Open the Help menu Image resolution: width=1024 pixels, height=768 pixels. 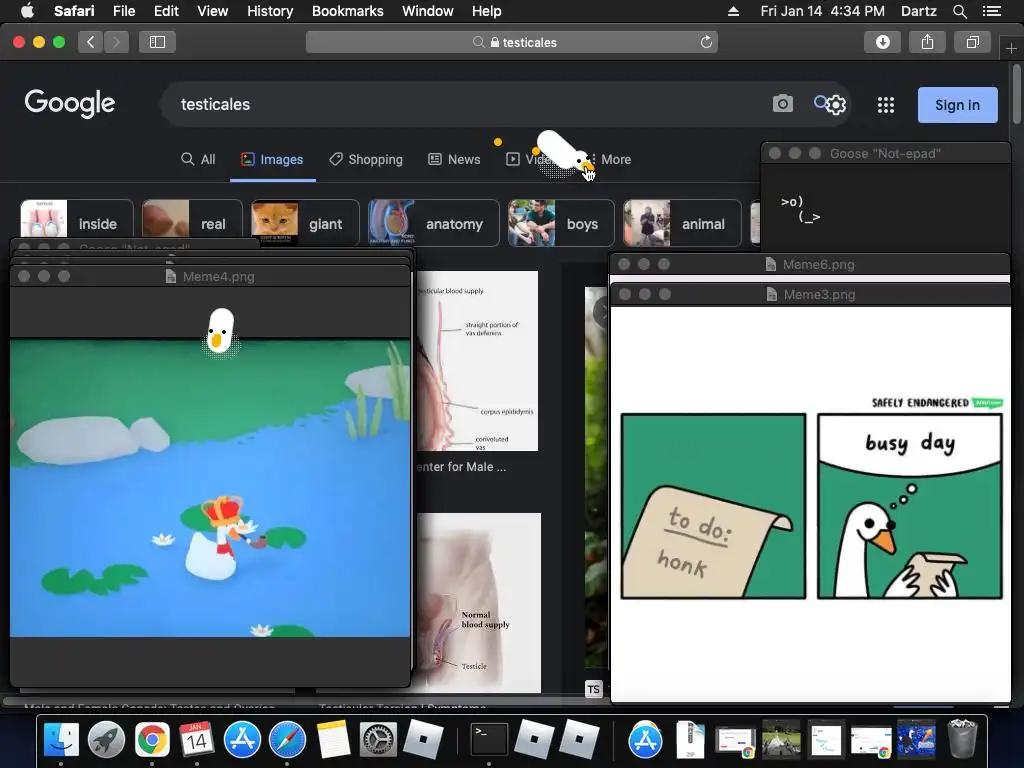coord(487,11)
